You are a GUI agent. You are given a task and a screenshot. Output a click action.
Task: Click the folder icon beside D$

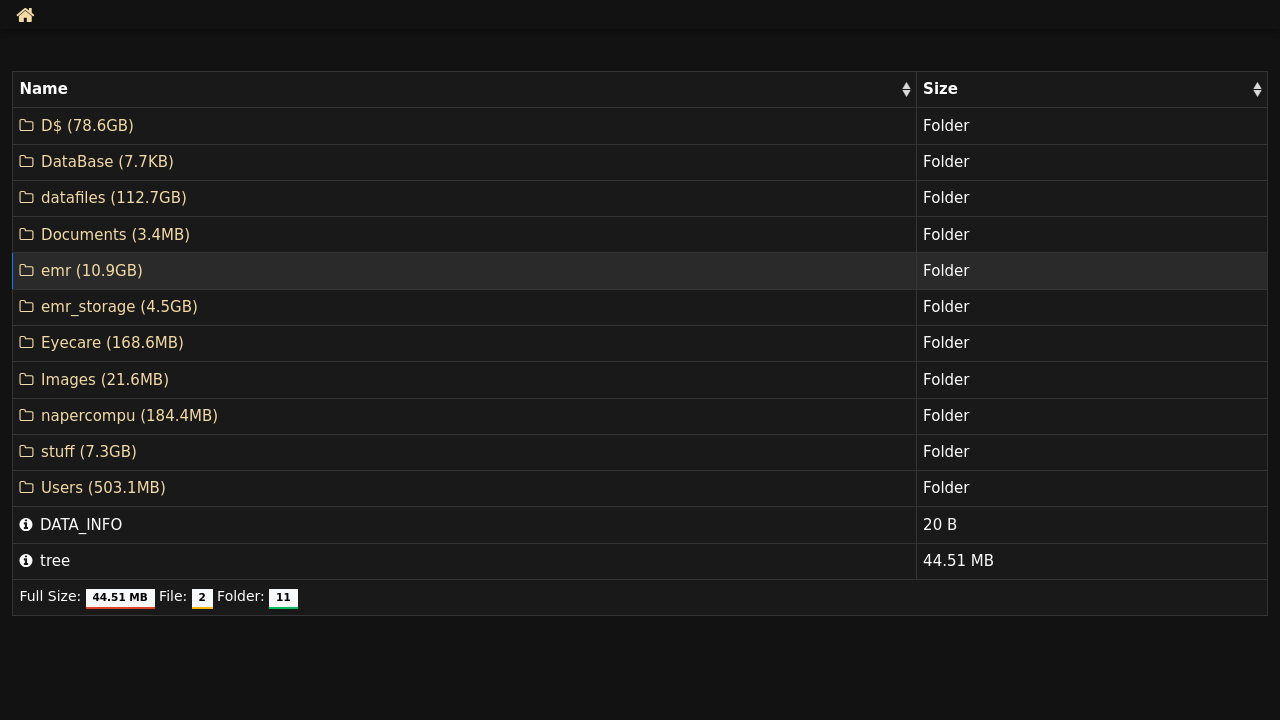pos(27,125)
